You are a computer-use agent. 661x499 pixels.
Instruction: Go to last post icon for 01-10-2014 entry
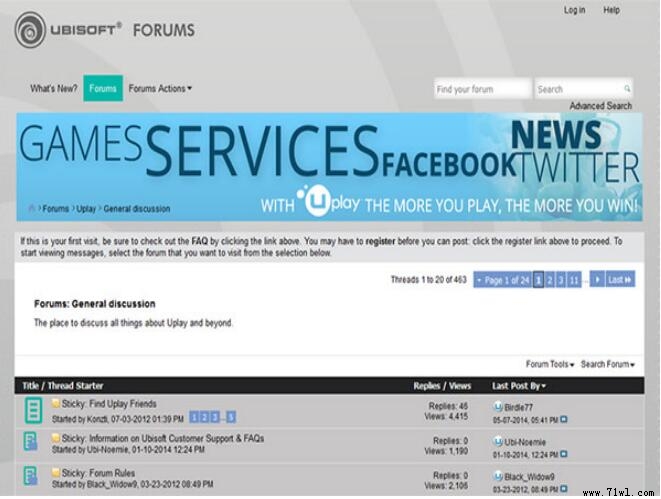(564, 454)
